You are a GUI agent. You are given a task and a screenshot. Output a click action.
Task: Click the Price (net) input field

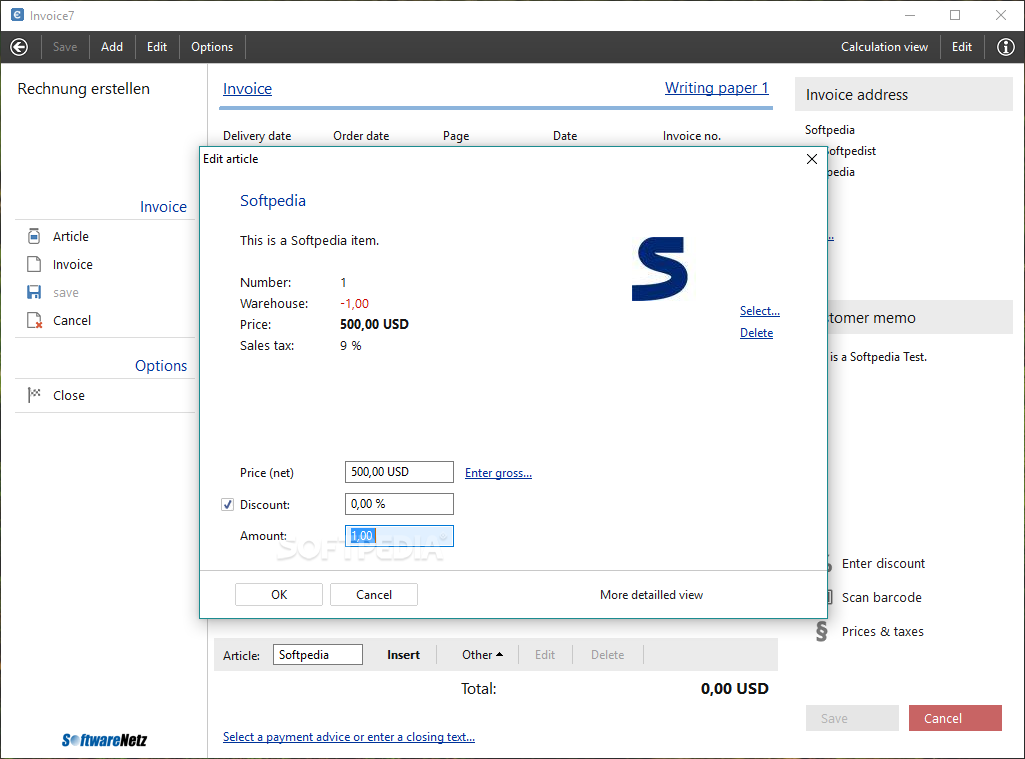pos(399,472)
